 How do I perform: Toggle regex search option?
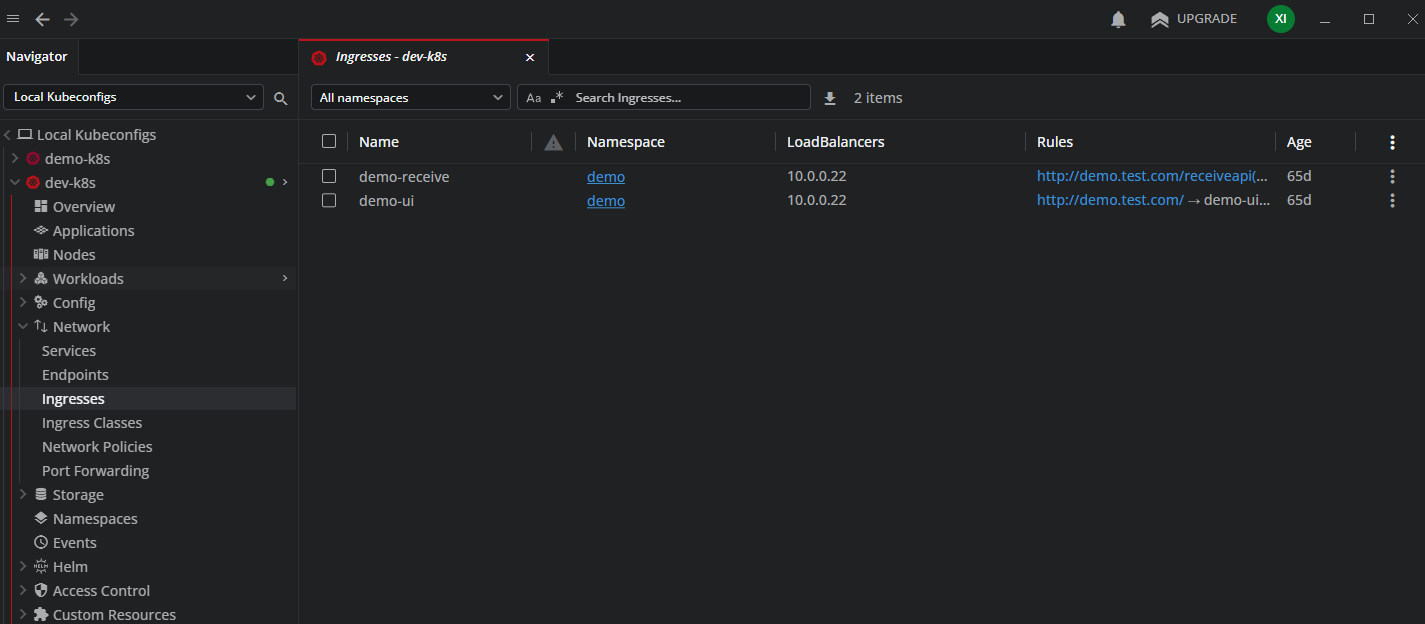pyautogui.click(x=557, y=98)
